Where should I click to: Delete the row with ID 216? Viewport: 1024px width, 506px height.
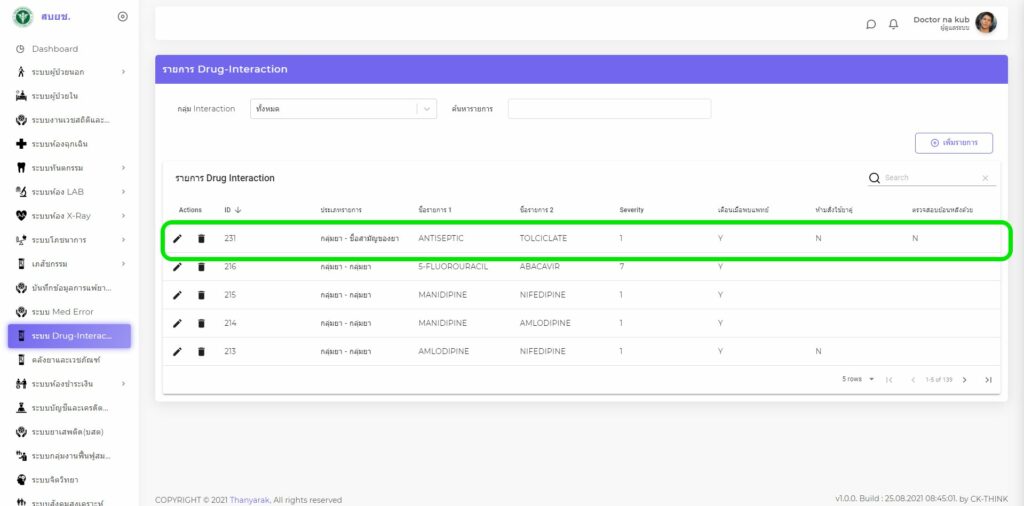(x=201, y=267)
